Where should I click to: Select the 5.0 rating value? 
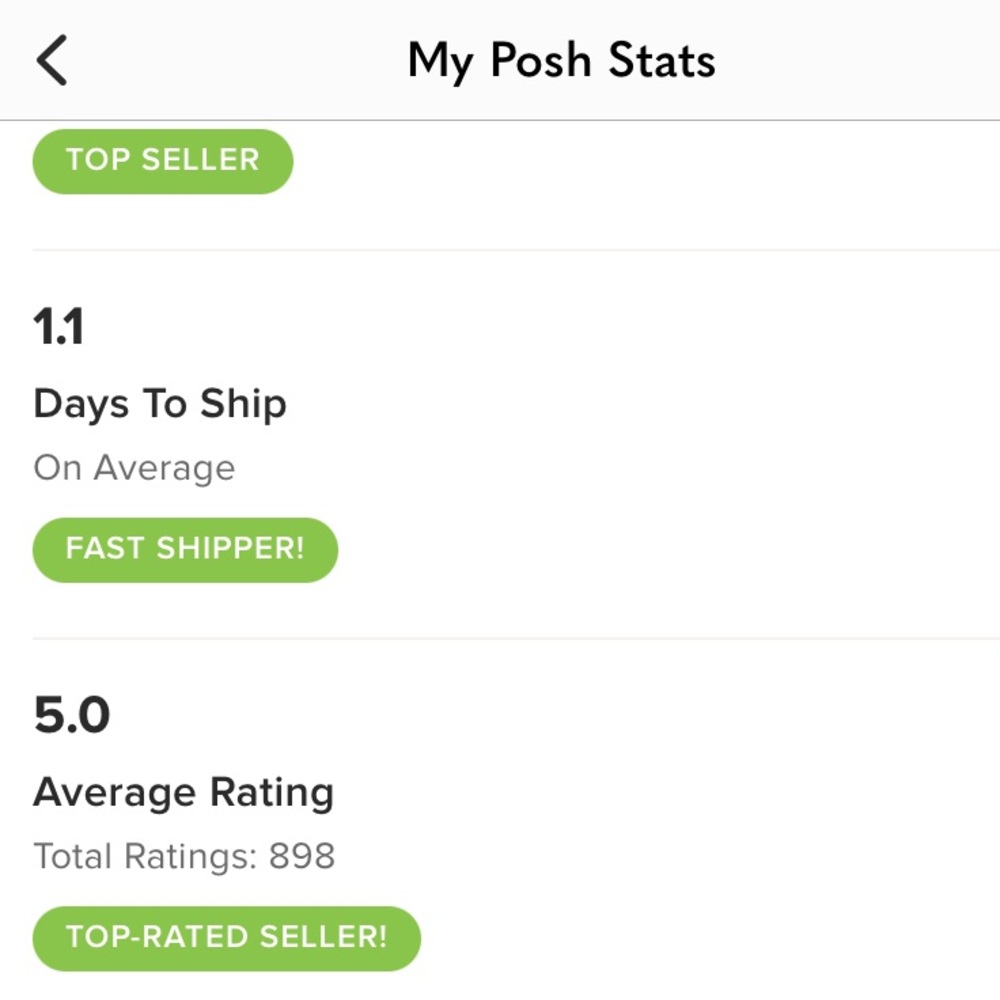pyautogui.click(x=72, y=715)
